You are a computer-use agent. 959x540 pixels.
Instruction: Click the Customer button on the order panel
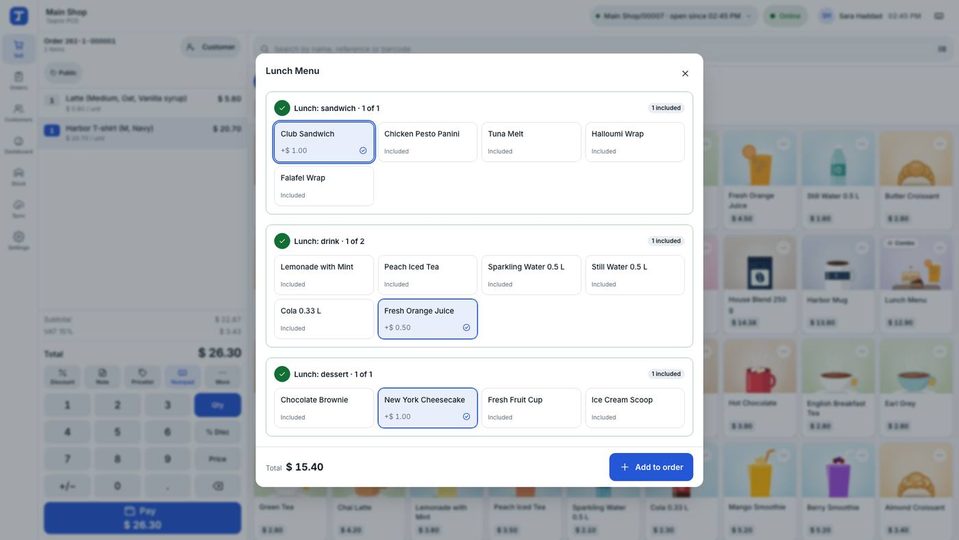pos(211,47)
